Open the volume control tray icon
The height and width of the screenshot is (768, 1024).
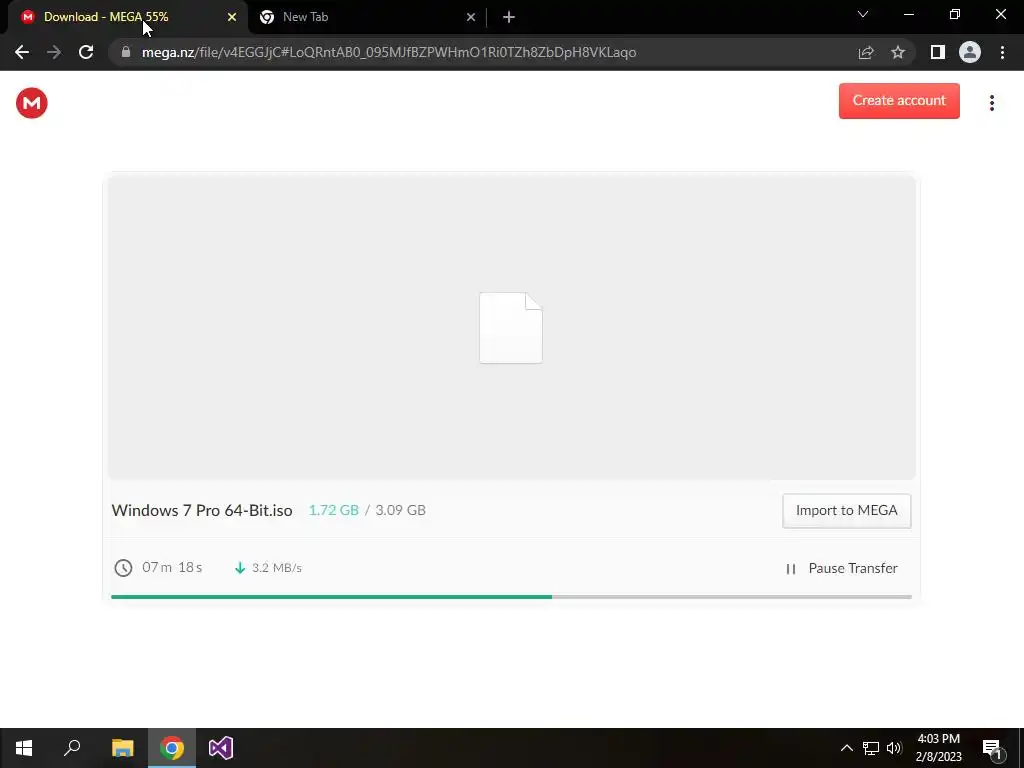click(894, 748)
